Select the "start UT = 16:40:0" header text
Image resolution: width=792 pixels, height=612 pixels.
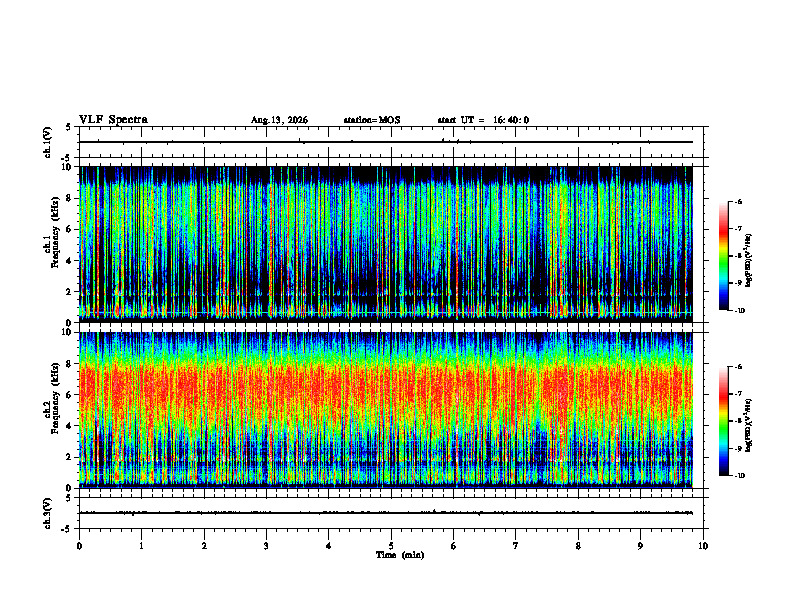tap(483, 120)
